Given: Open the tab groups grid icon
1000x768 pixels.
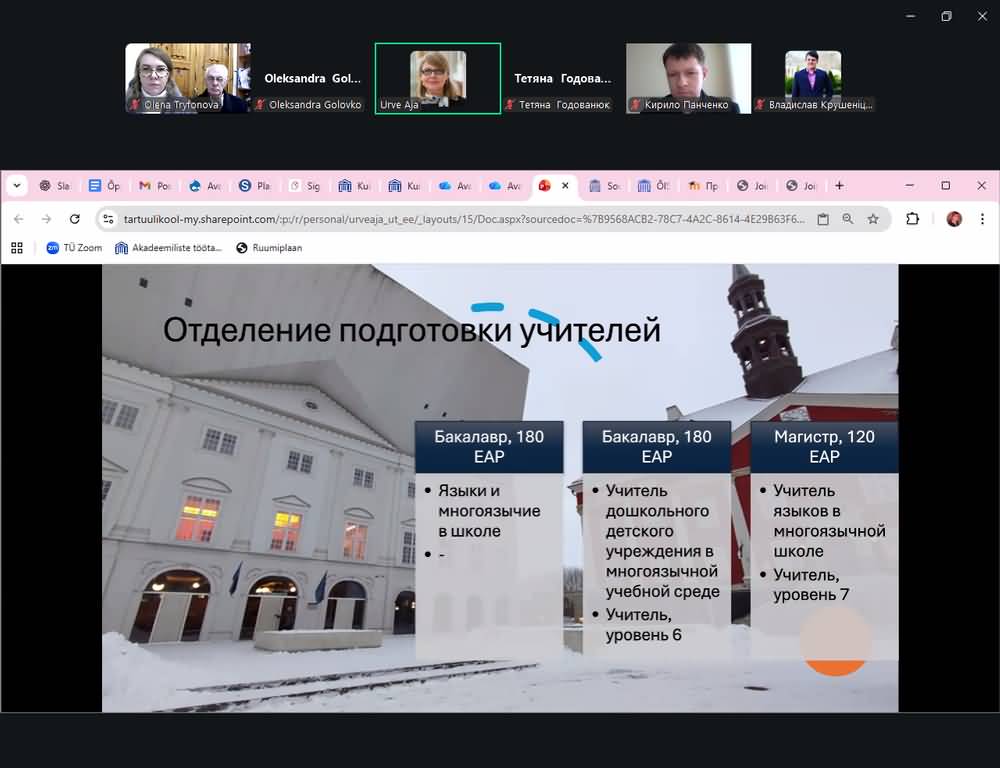Looking at the screenshot, I should tap(16, 247).
